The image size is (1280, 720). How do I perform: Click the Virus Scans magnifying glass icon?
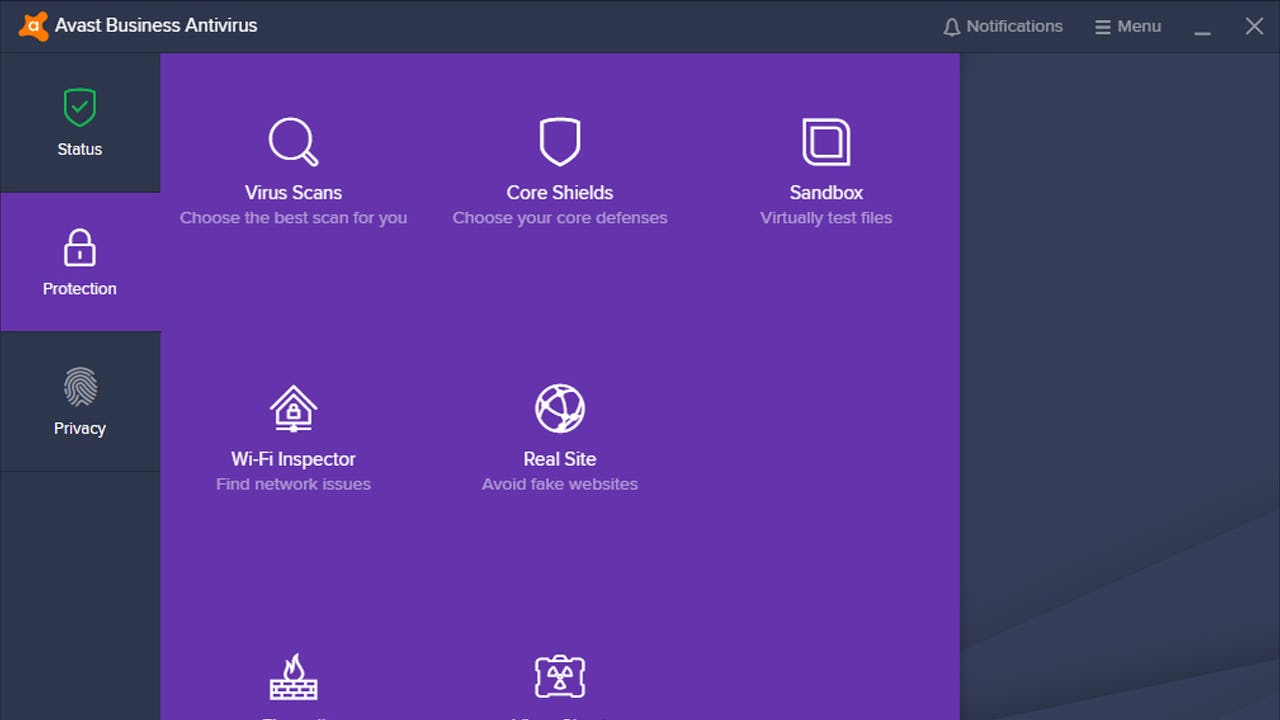pyautogui.click(x=293, y=142)
